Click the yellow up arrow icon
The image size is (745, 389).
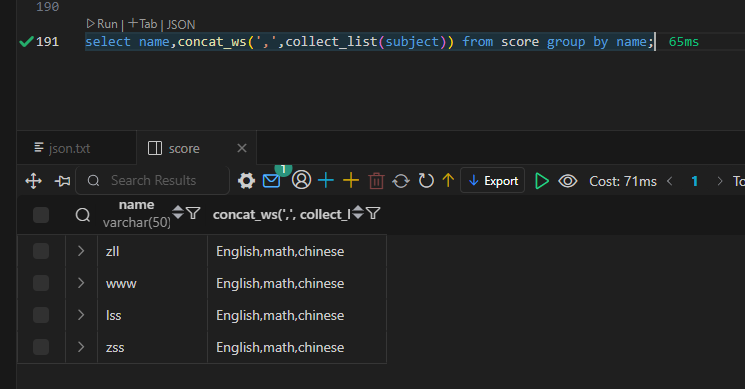[448, 180]
